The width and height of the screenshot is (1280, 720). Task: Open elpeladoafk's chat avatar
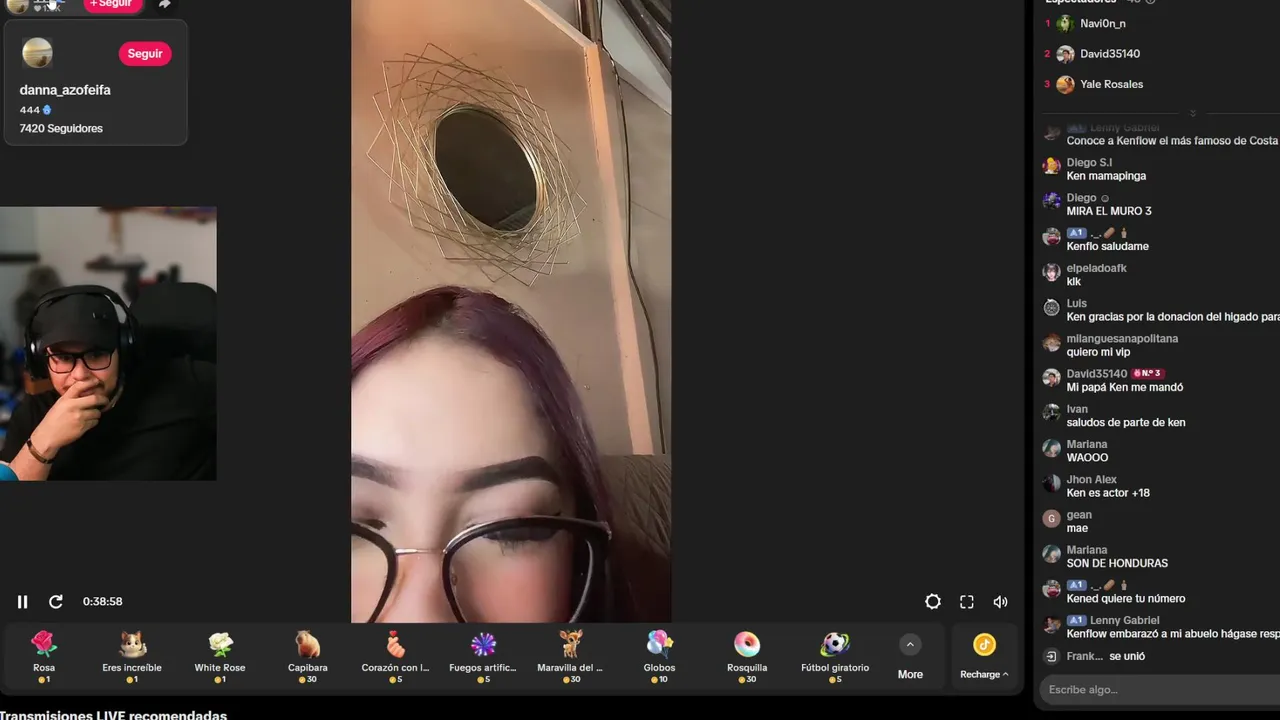tap(1051, 272)
